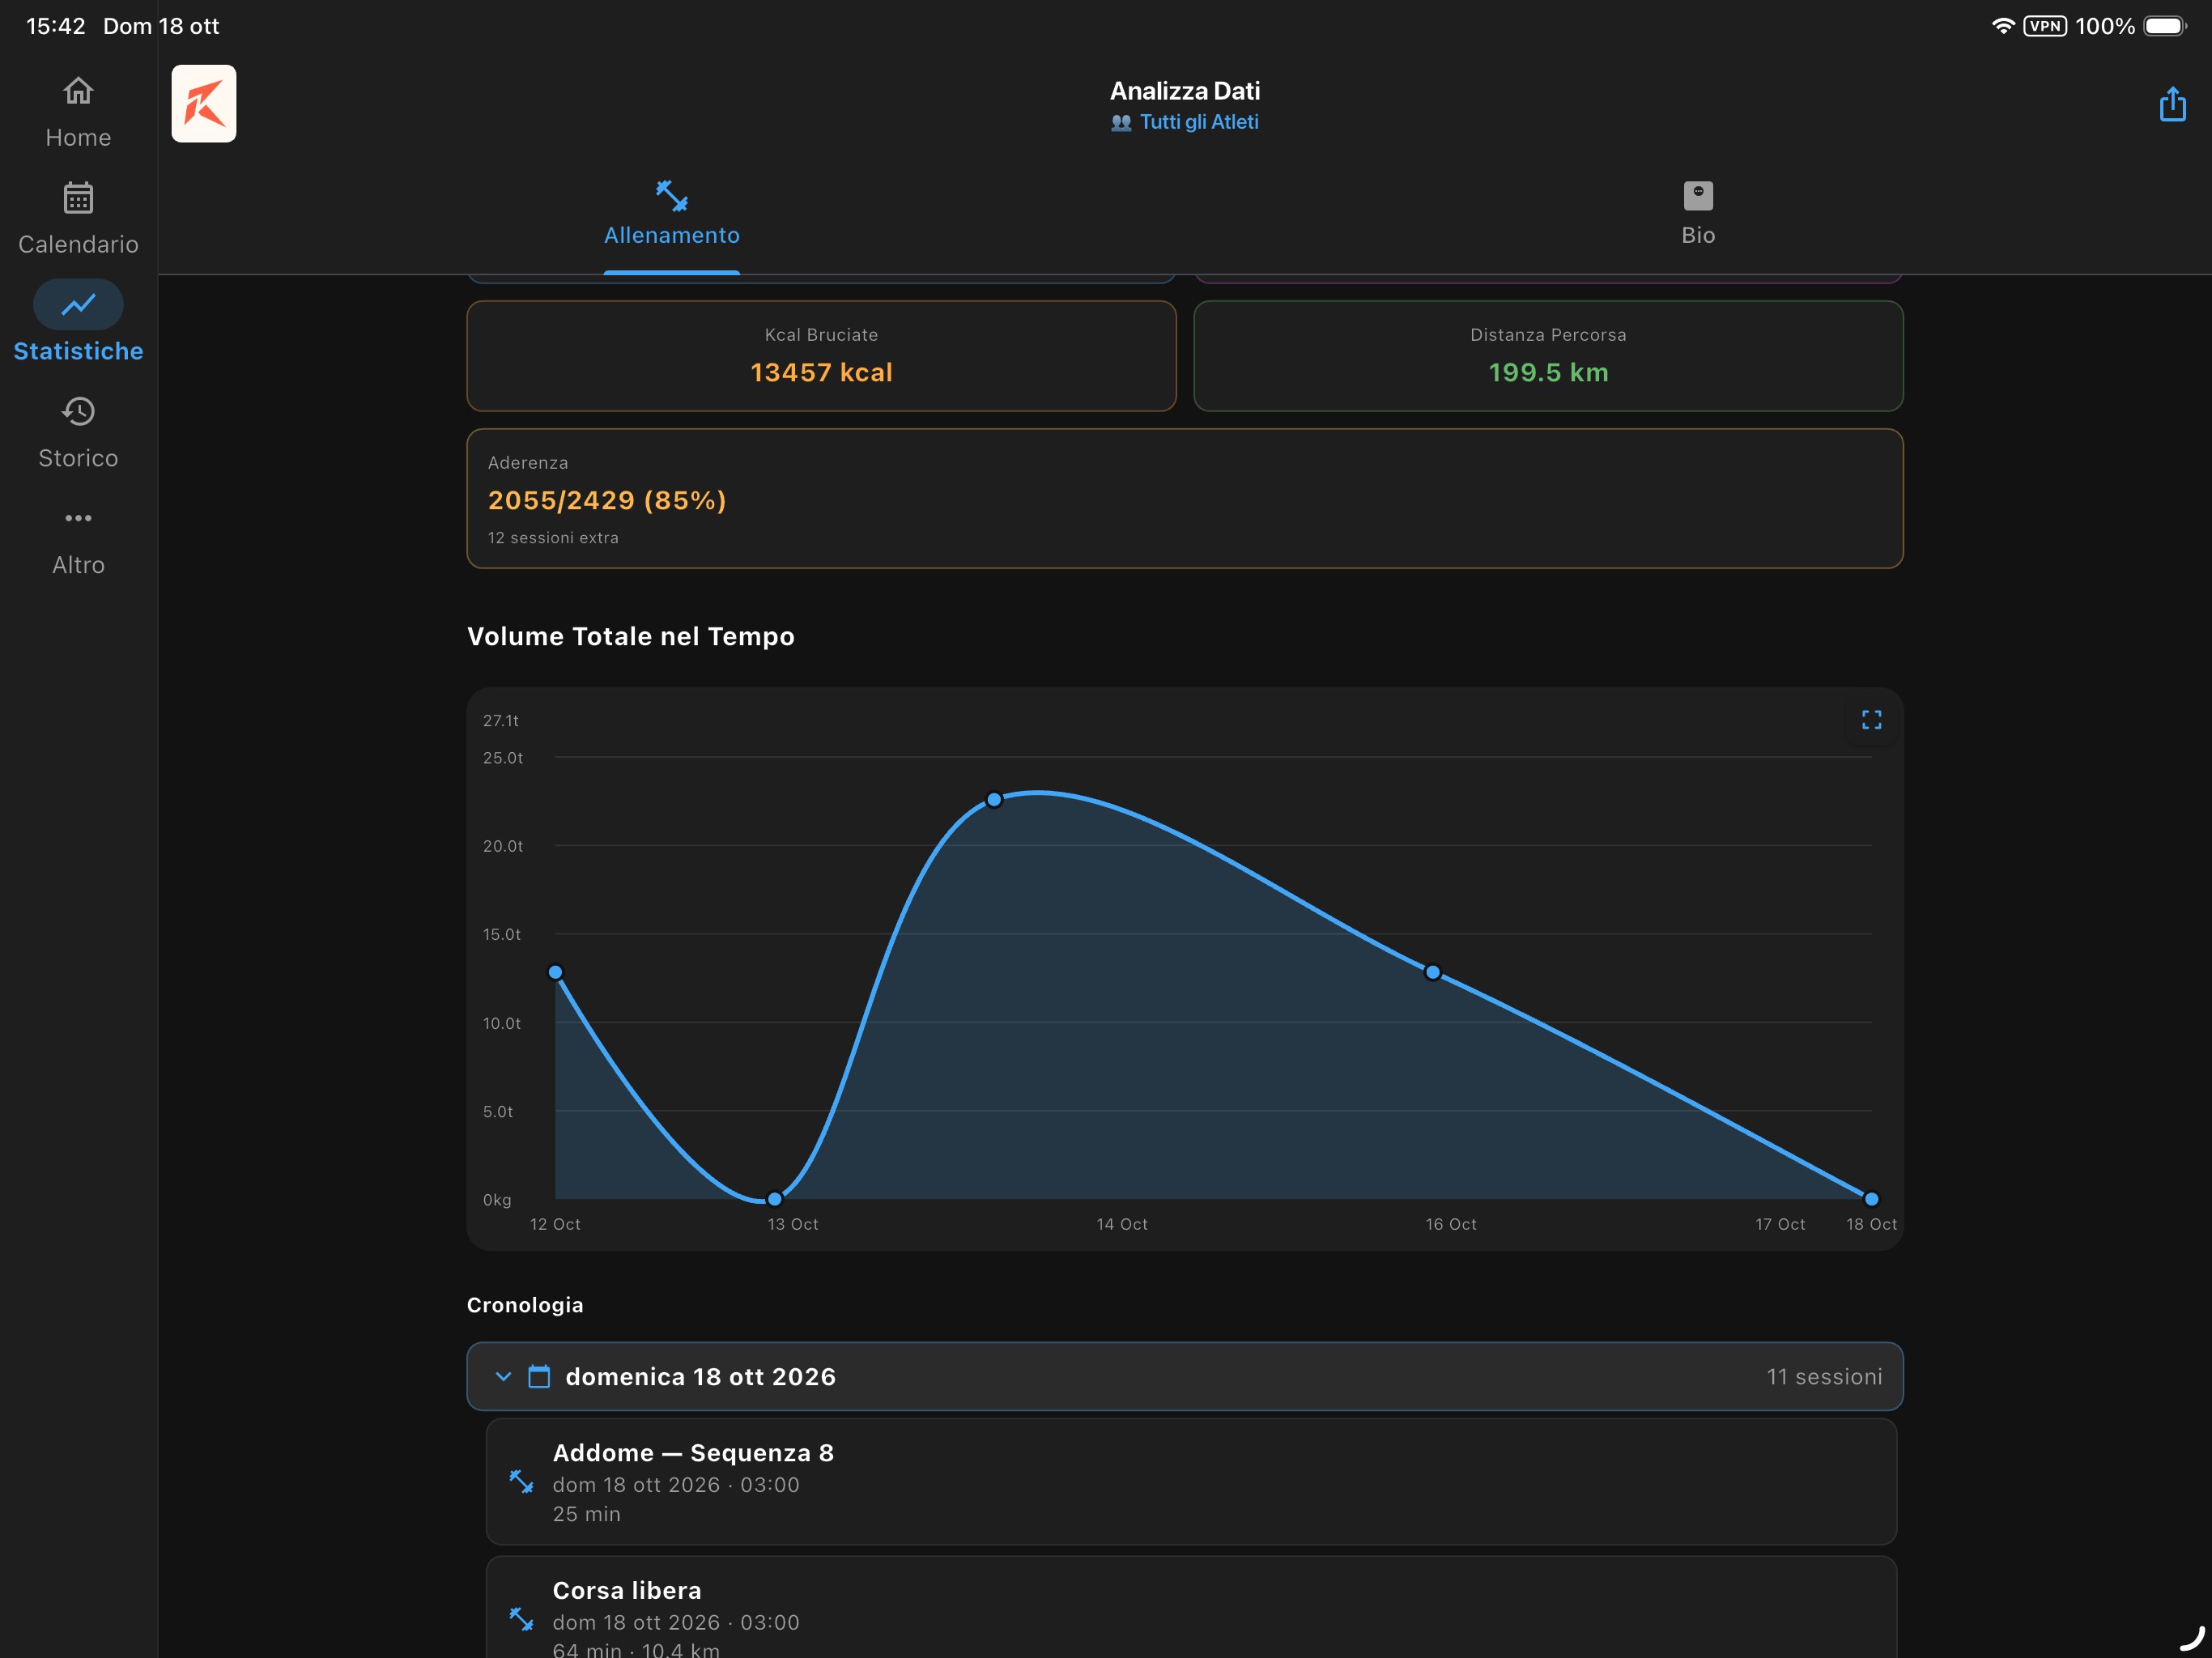Open the Addome — Sequenza 8 session
2212x1658 pixels.
[x=1191, y=1482]
